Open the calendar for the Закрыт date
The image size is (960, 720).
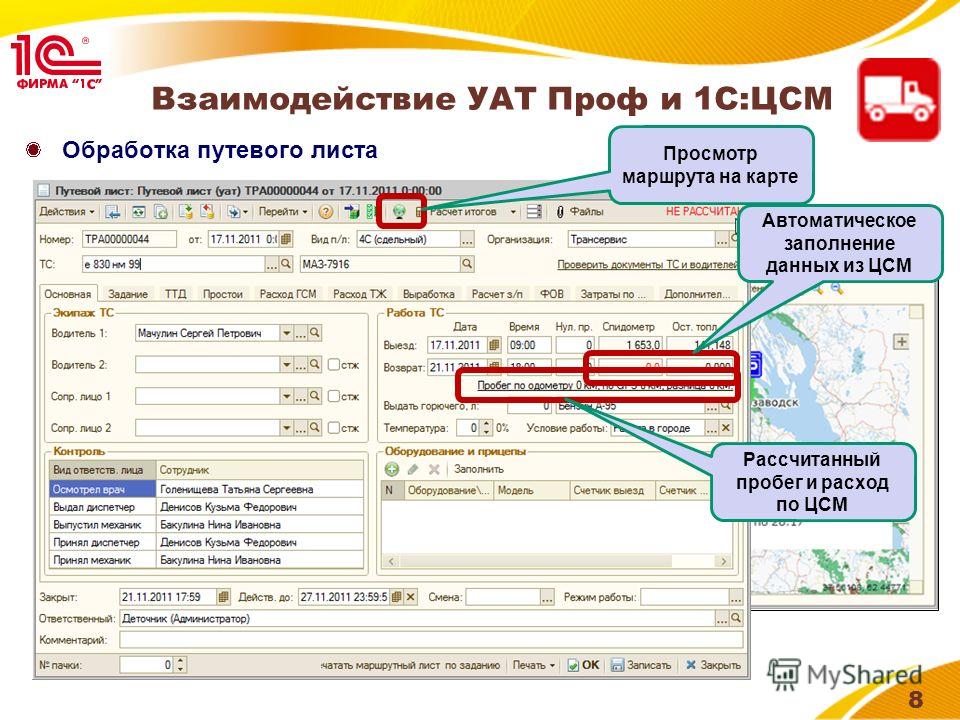223,597
